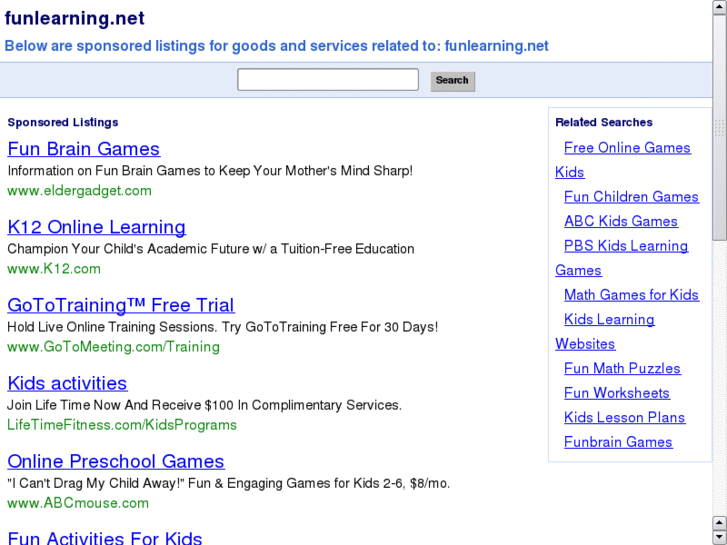Open PBS Kids Learning related search

[626, 246]
